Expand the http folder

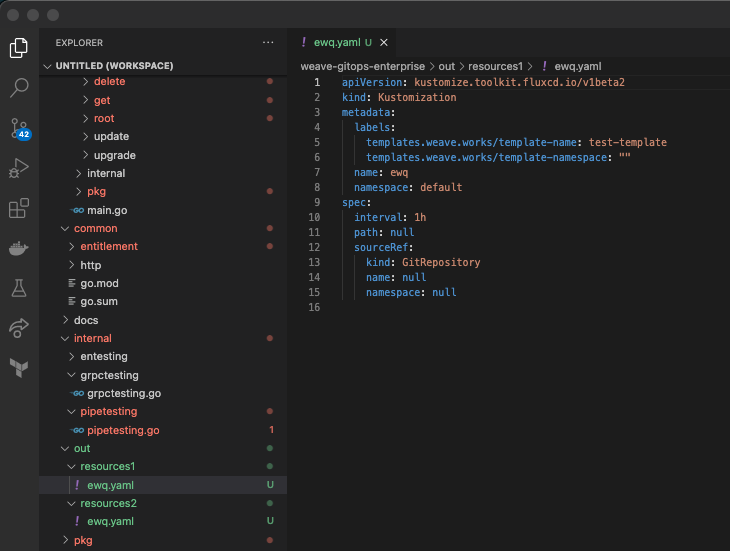[x=163, y=265]
